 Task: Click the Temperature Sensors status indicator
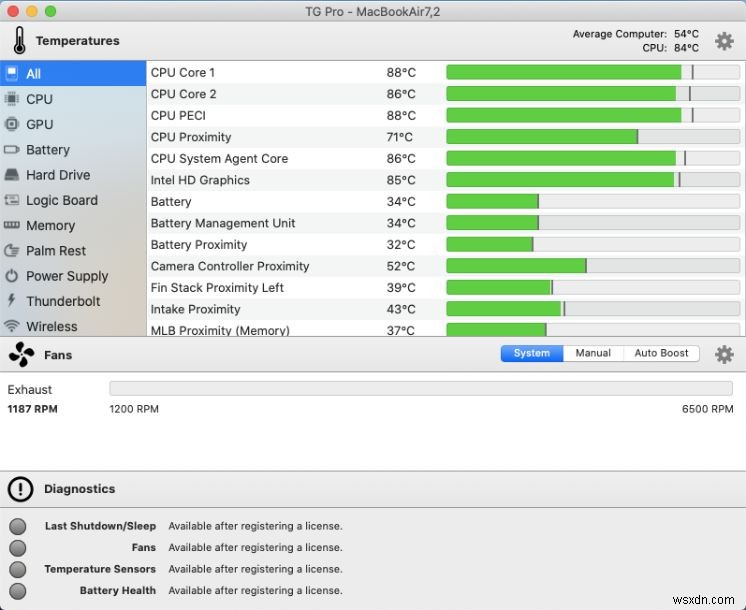(18, 569)
